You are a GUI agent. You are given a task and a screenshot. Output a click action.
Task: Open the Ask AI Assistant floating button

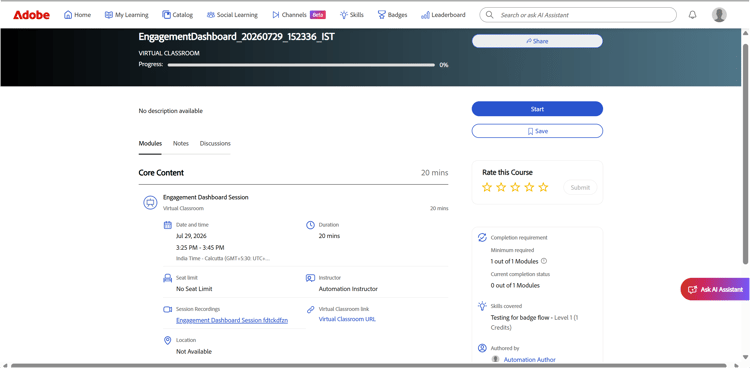(715, 290)
